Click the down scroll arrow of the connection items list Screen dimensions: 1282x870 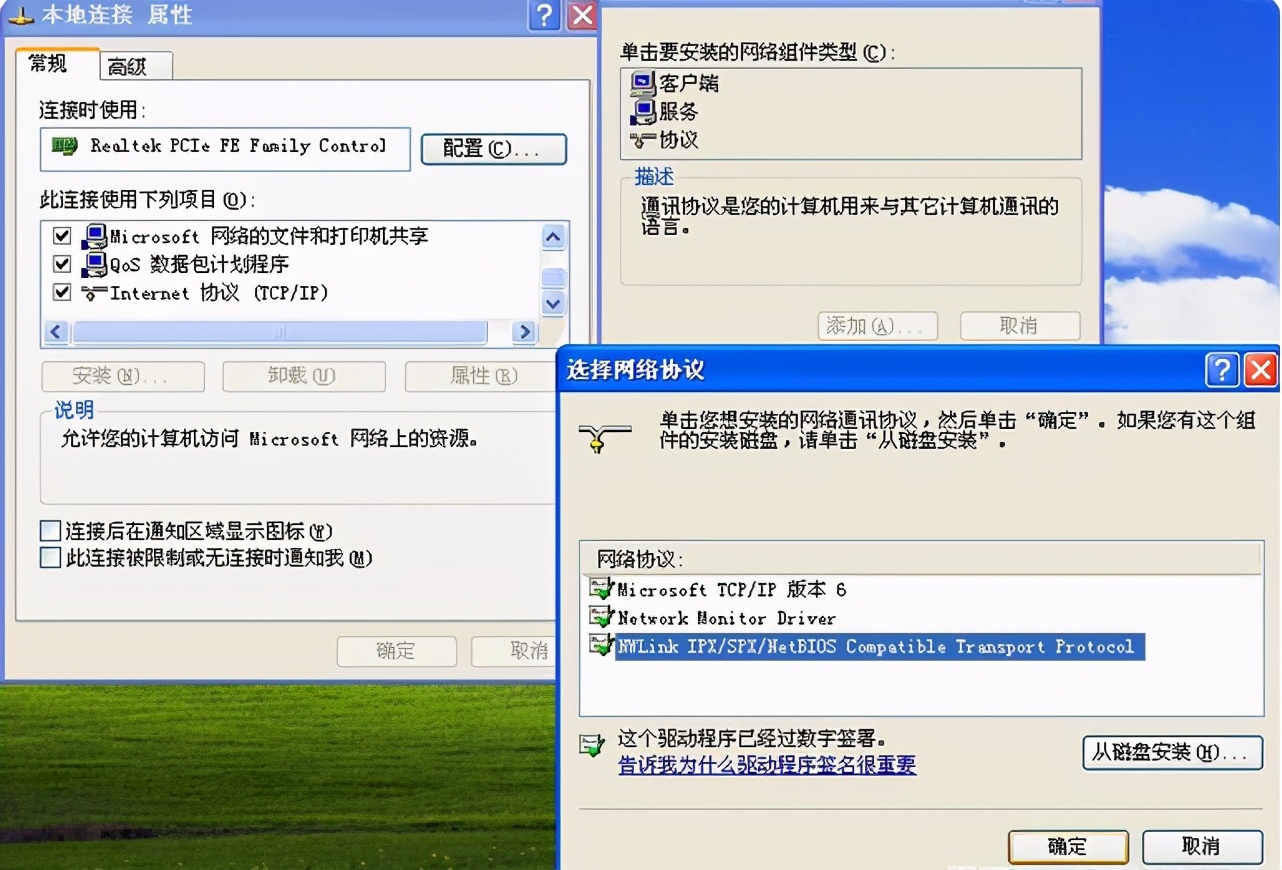(553, 303)
